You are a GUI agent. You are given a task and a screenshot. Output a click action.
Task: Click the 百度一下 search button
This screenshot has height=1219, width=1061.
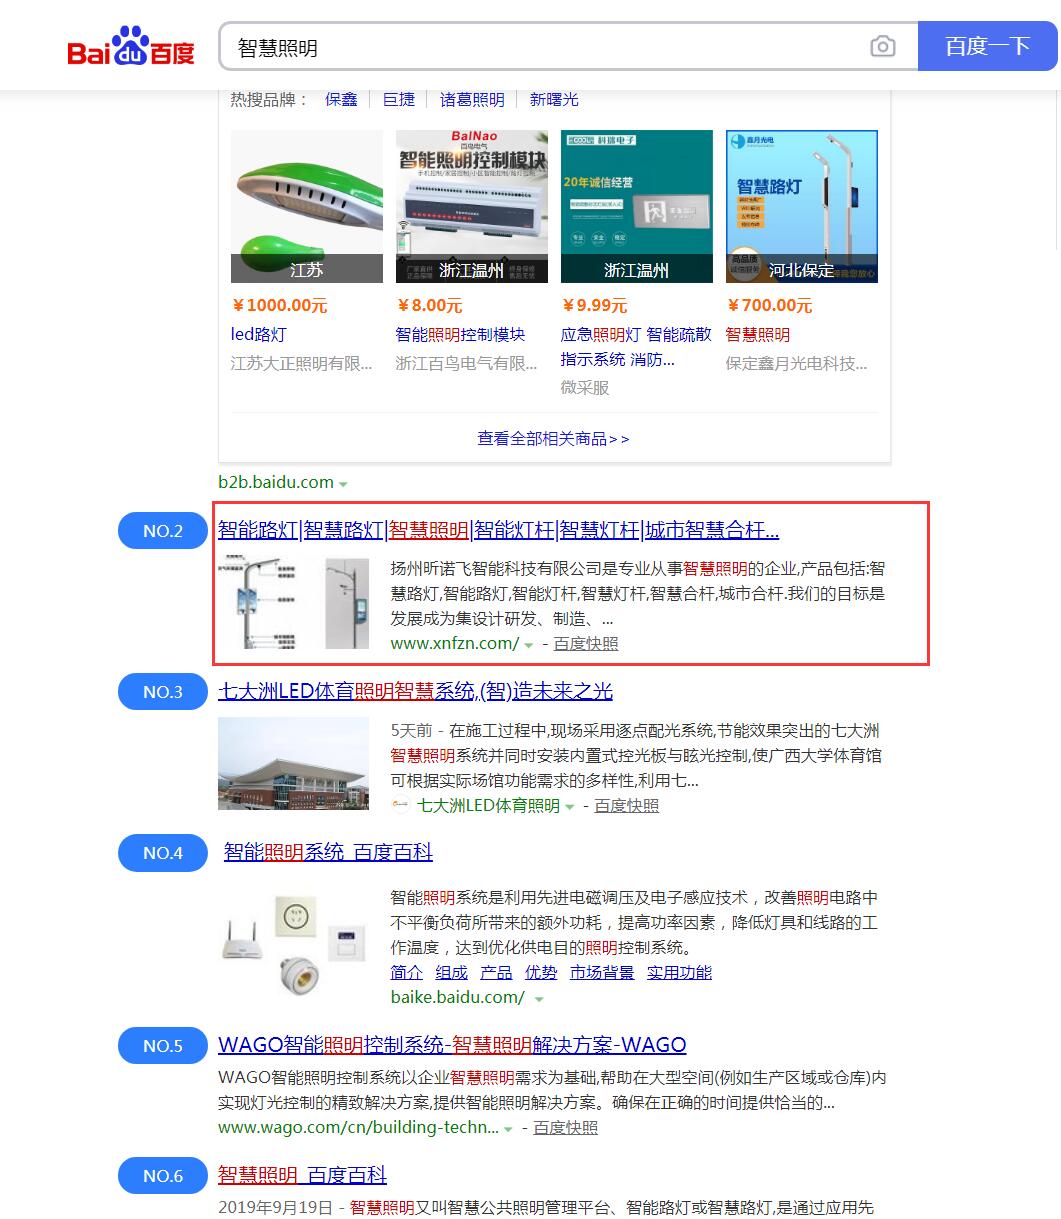click(x=988, y=46)
